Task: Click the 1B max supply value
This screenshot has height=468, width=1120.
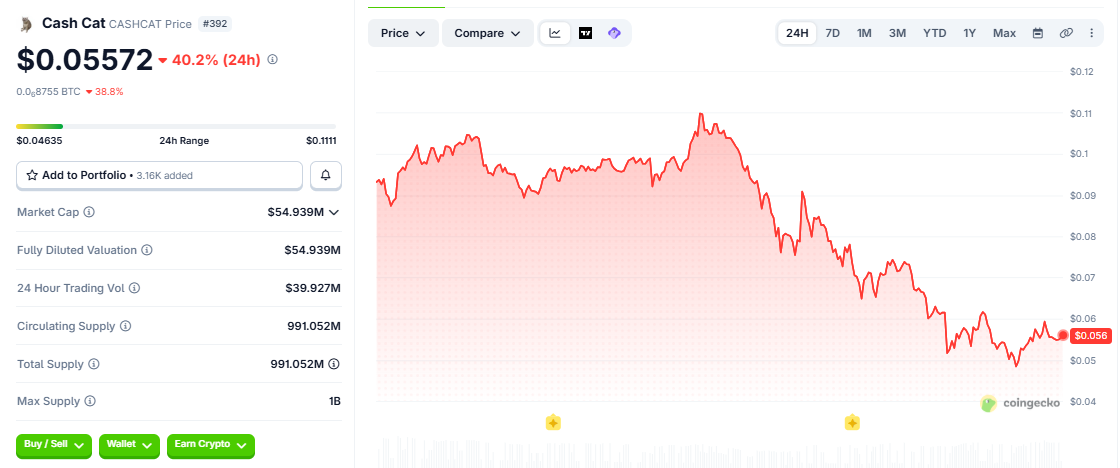Action: click(x=335, y=401)
